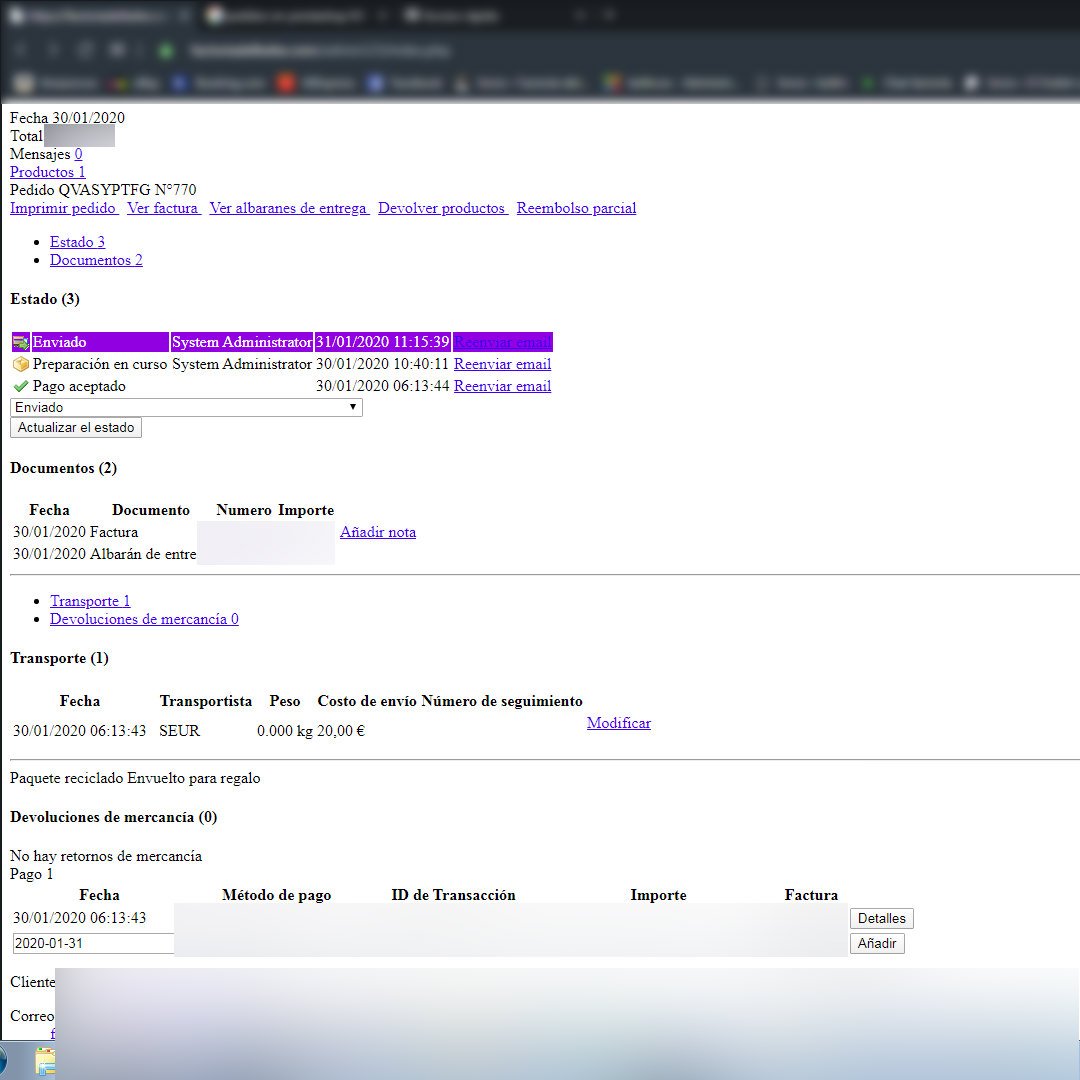Switch to the Estado 3 tab link
The width and height of the screenshot is (1080, 1080).
77,242
